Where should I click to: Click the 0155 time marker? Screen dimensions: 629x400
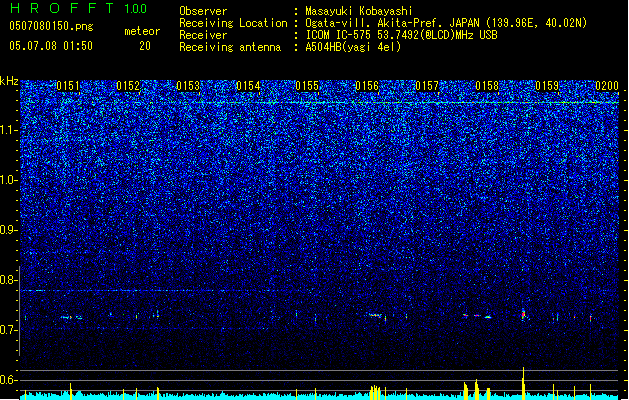pyautogui.click(x=307, y=86)
